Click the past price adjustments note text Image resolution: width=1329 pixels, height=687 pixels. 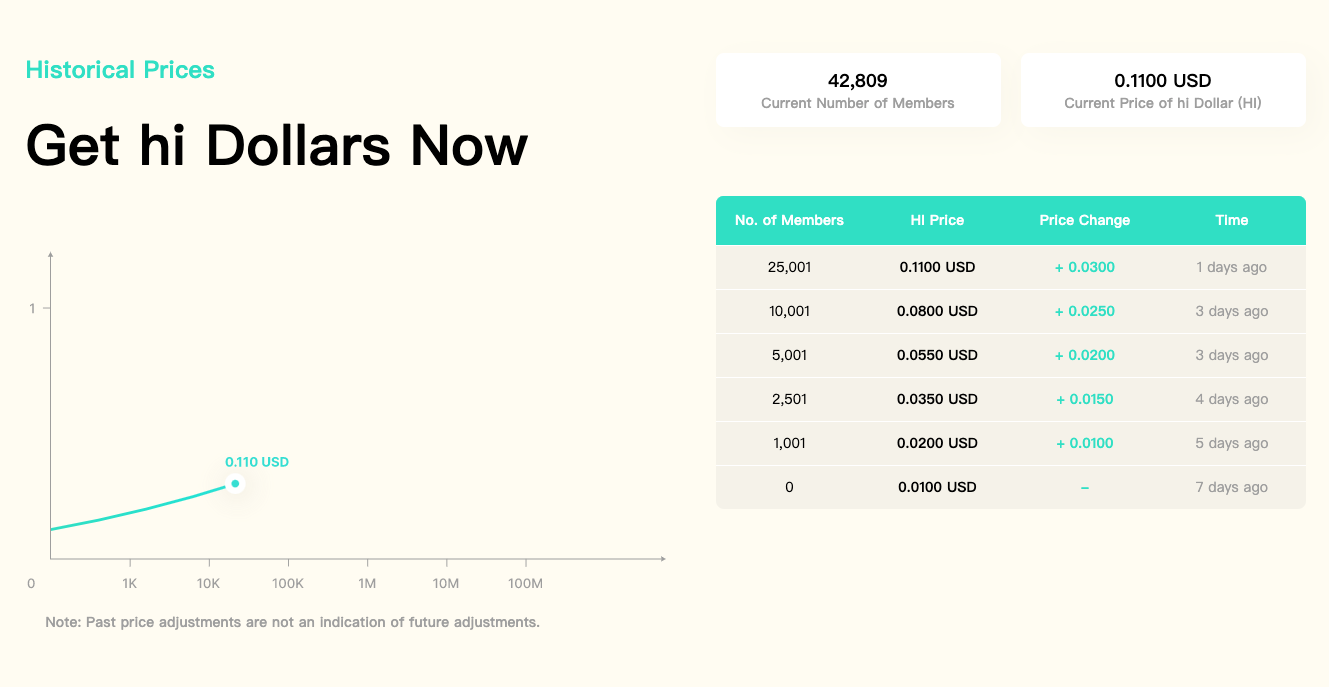(x=292, y=622)
